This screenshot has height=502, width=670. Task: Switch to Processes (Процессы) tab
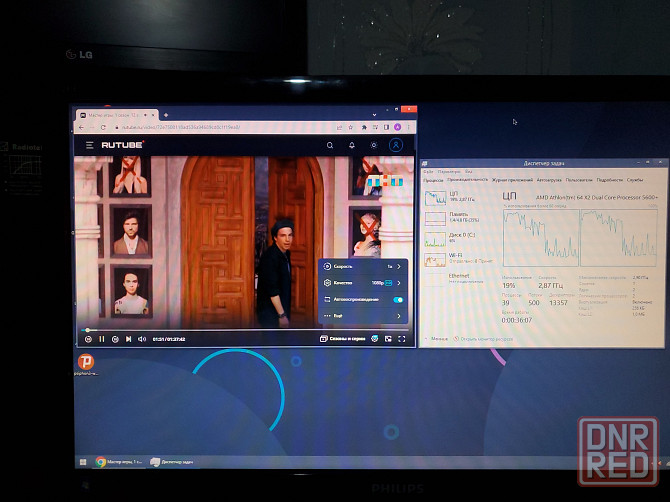point(433,180)
